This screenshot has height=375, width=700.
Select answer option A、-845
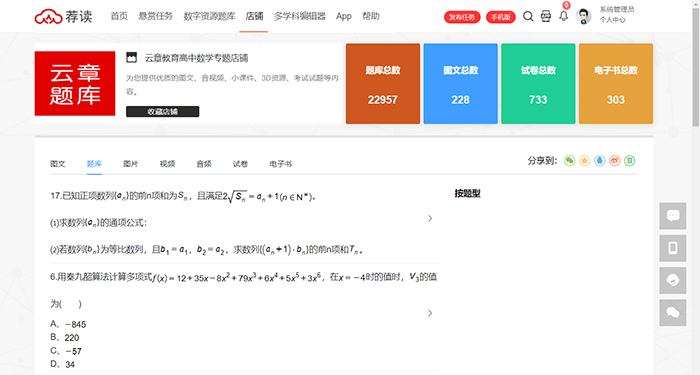pos(68,324)
